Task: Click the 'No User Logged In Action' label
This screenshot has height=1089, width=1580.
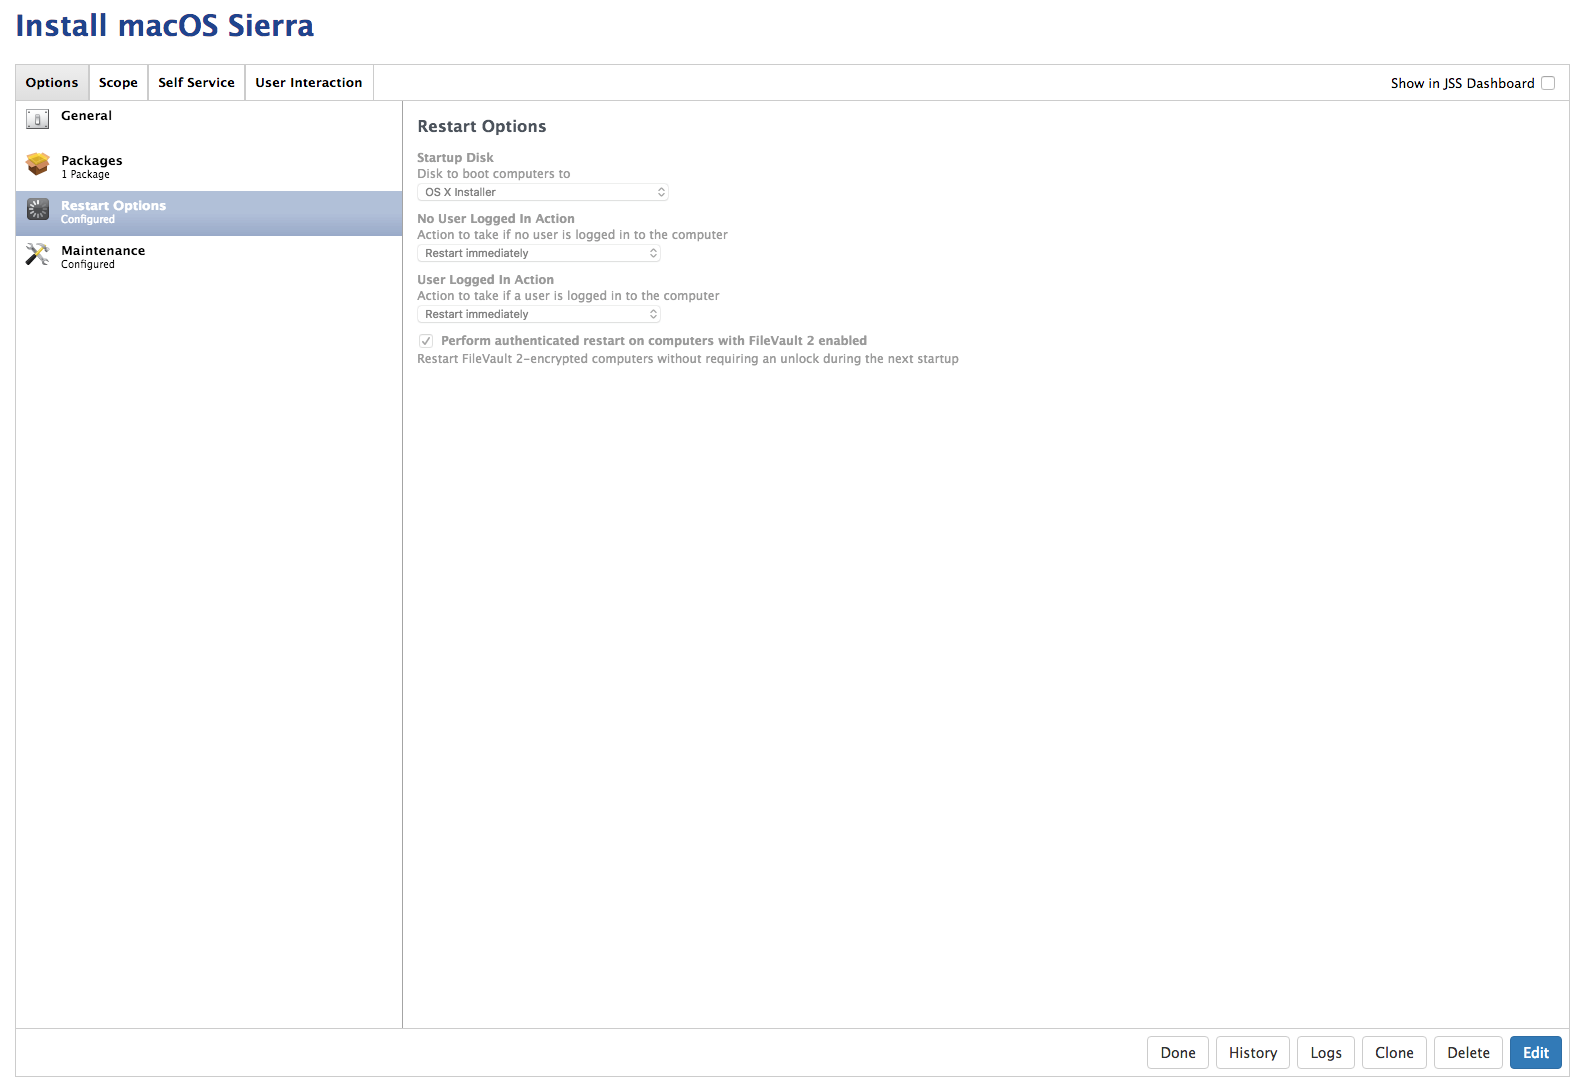Action: [x=496, y=219]
